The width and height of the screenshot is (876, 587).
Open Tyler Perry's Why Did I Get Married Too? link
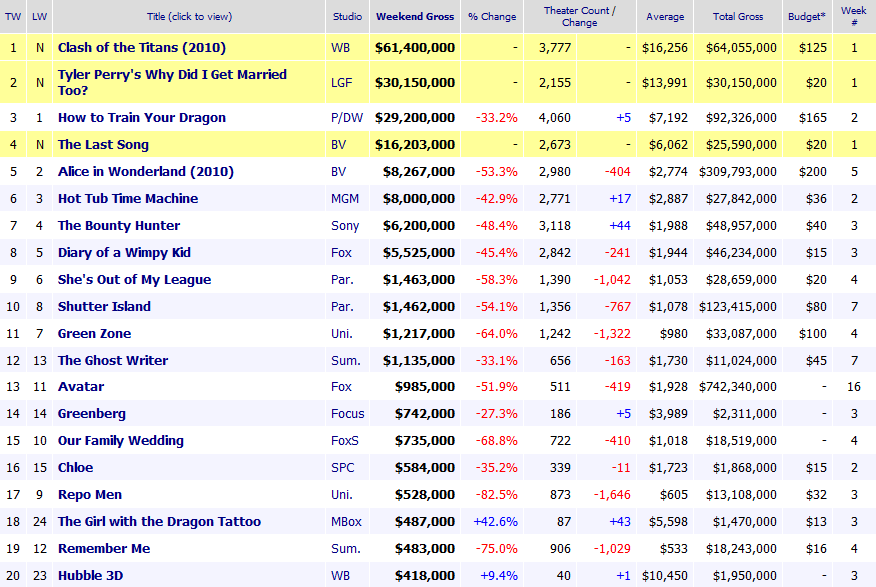click(172, 82)
